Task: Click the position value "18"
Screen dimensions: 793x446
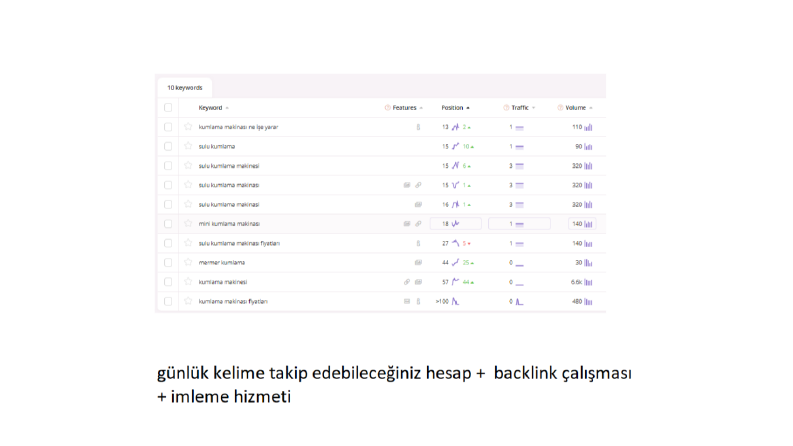Action: [445, 224]
